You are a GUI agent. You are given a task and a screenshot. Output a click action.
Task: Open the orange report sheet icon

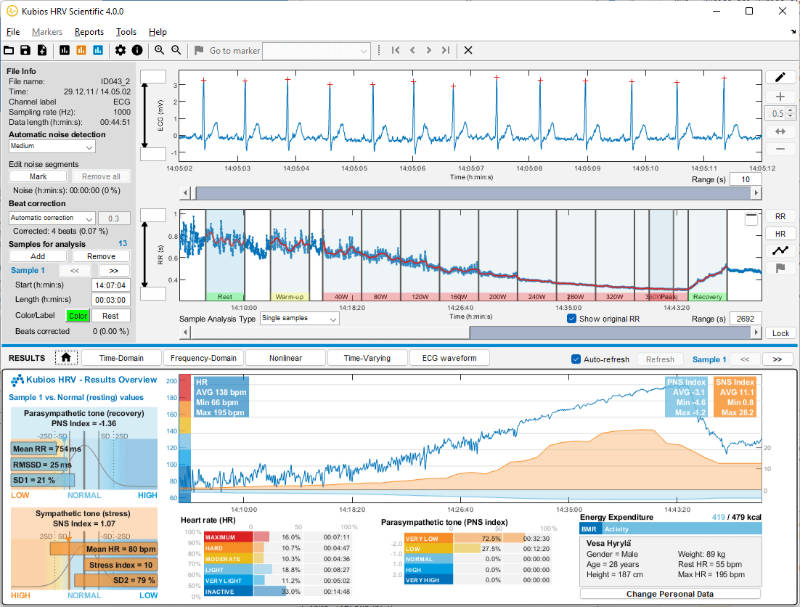click(81, 50)
